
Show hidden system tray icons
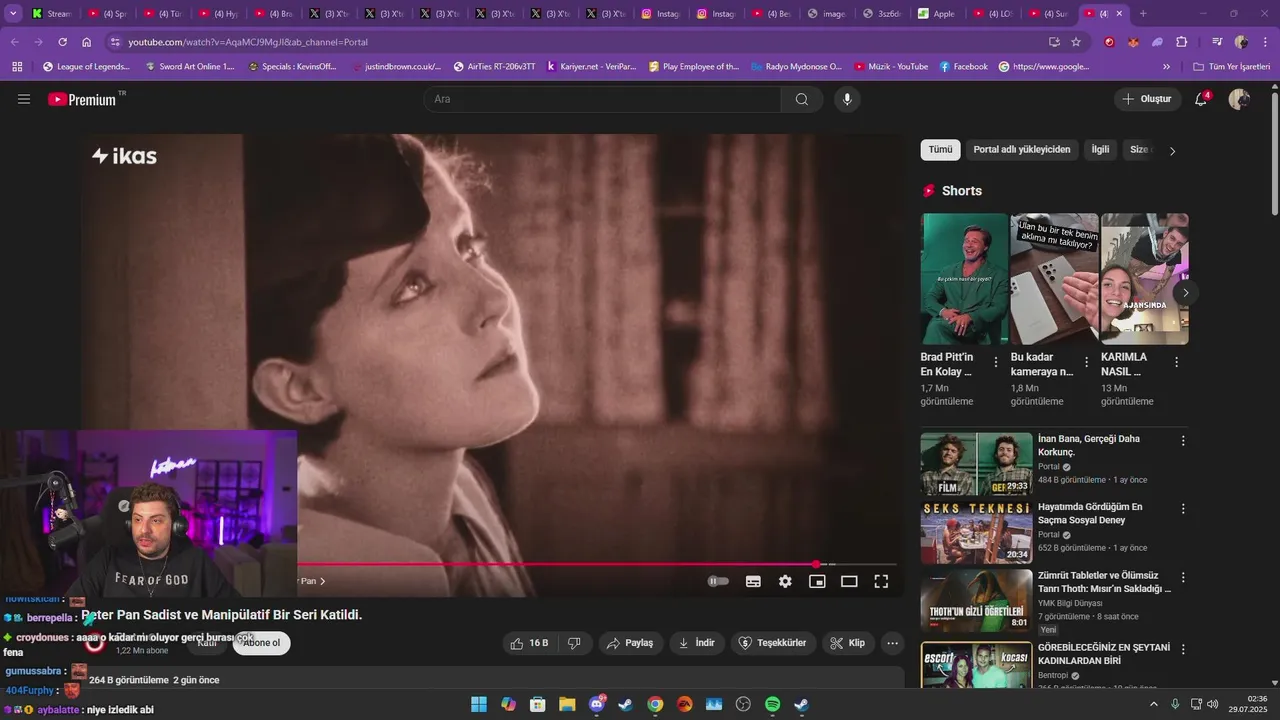1153,704
